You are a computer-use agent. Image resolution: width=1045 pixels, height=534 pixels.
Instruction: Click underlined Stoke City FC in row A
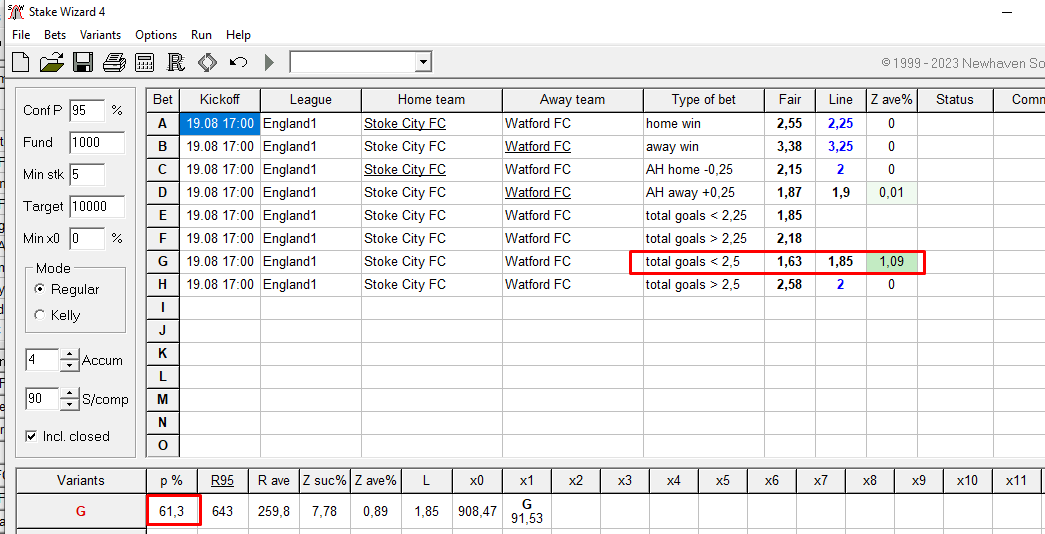(405, 123)
